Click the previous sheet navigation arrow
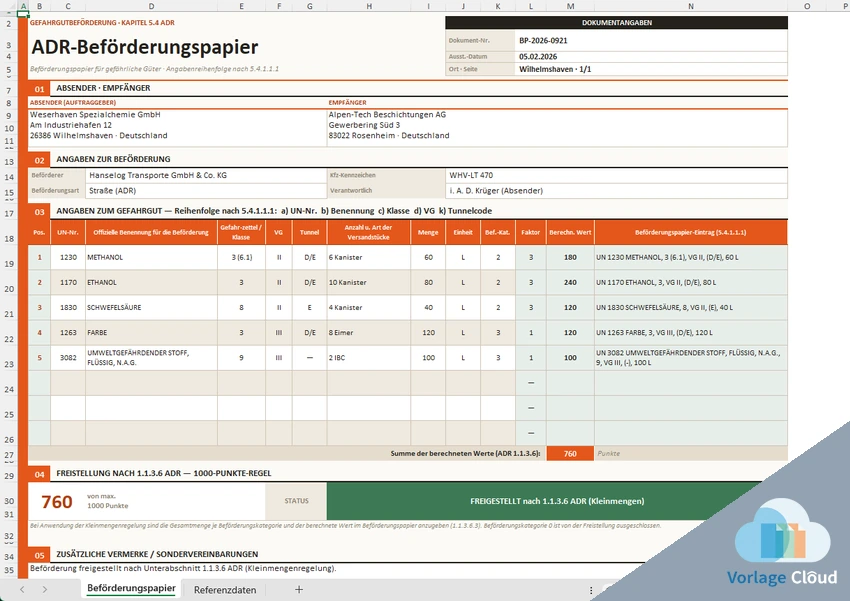 pos(22,589)
